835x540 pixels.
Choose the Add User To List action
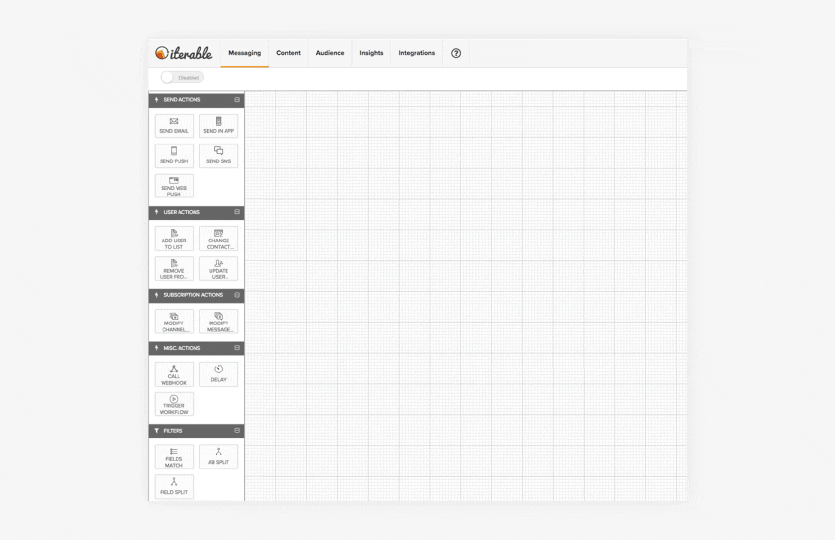(174, 239)
